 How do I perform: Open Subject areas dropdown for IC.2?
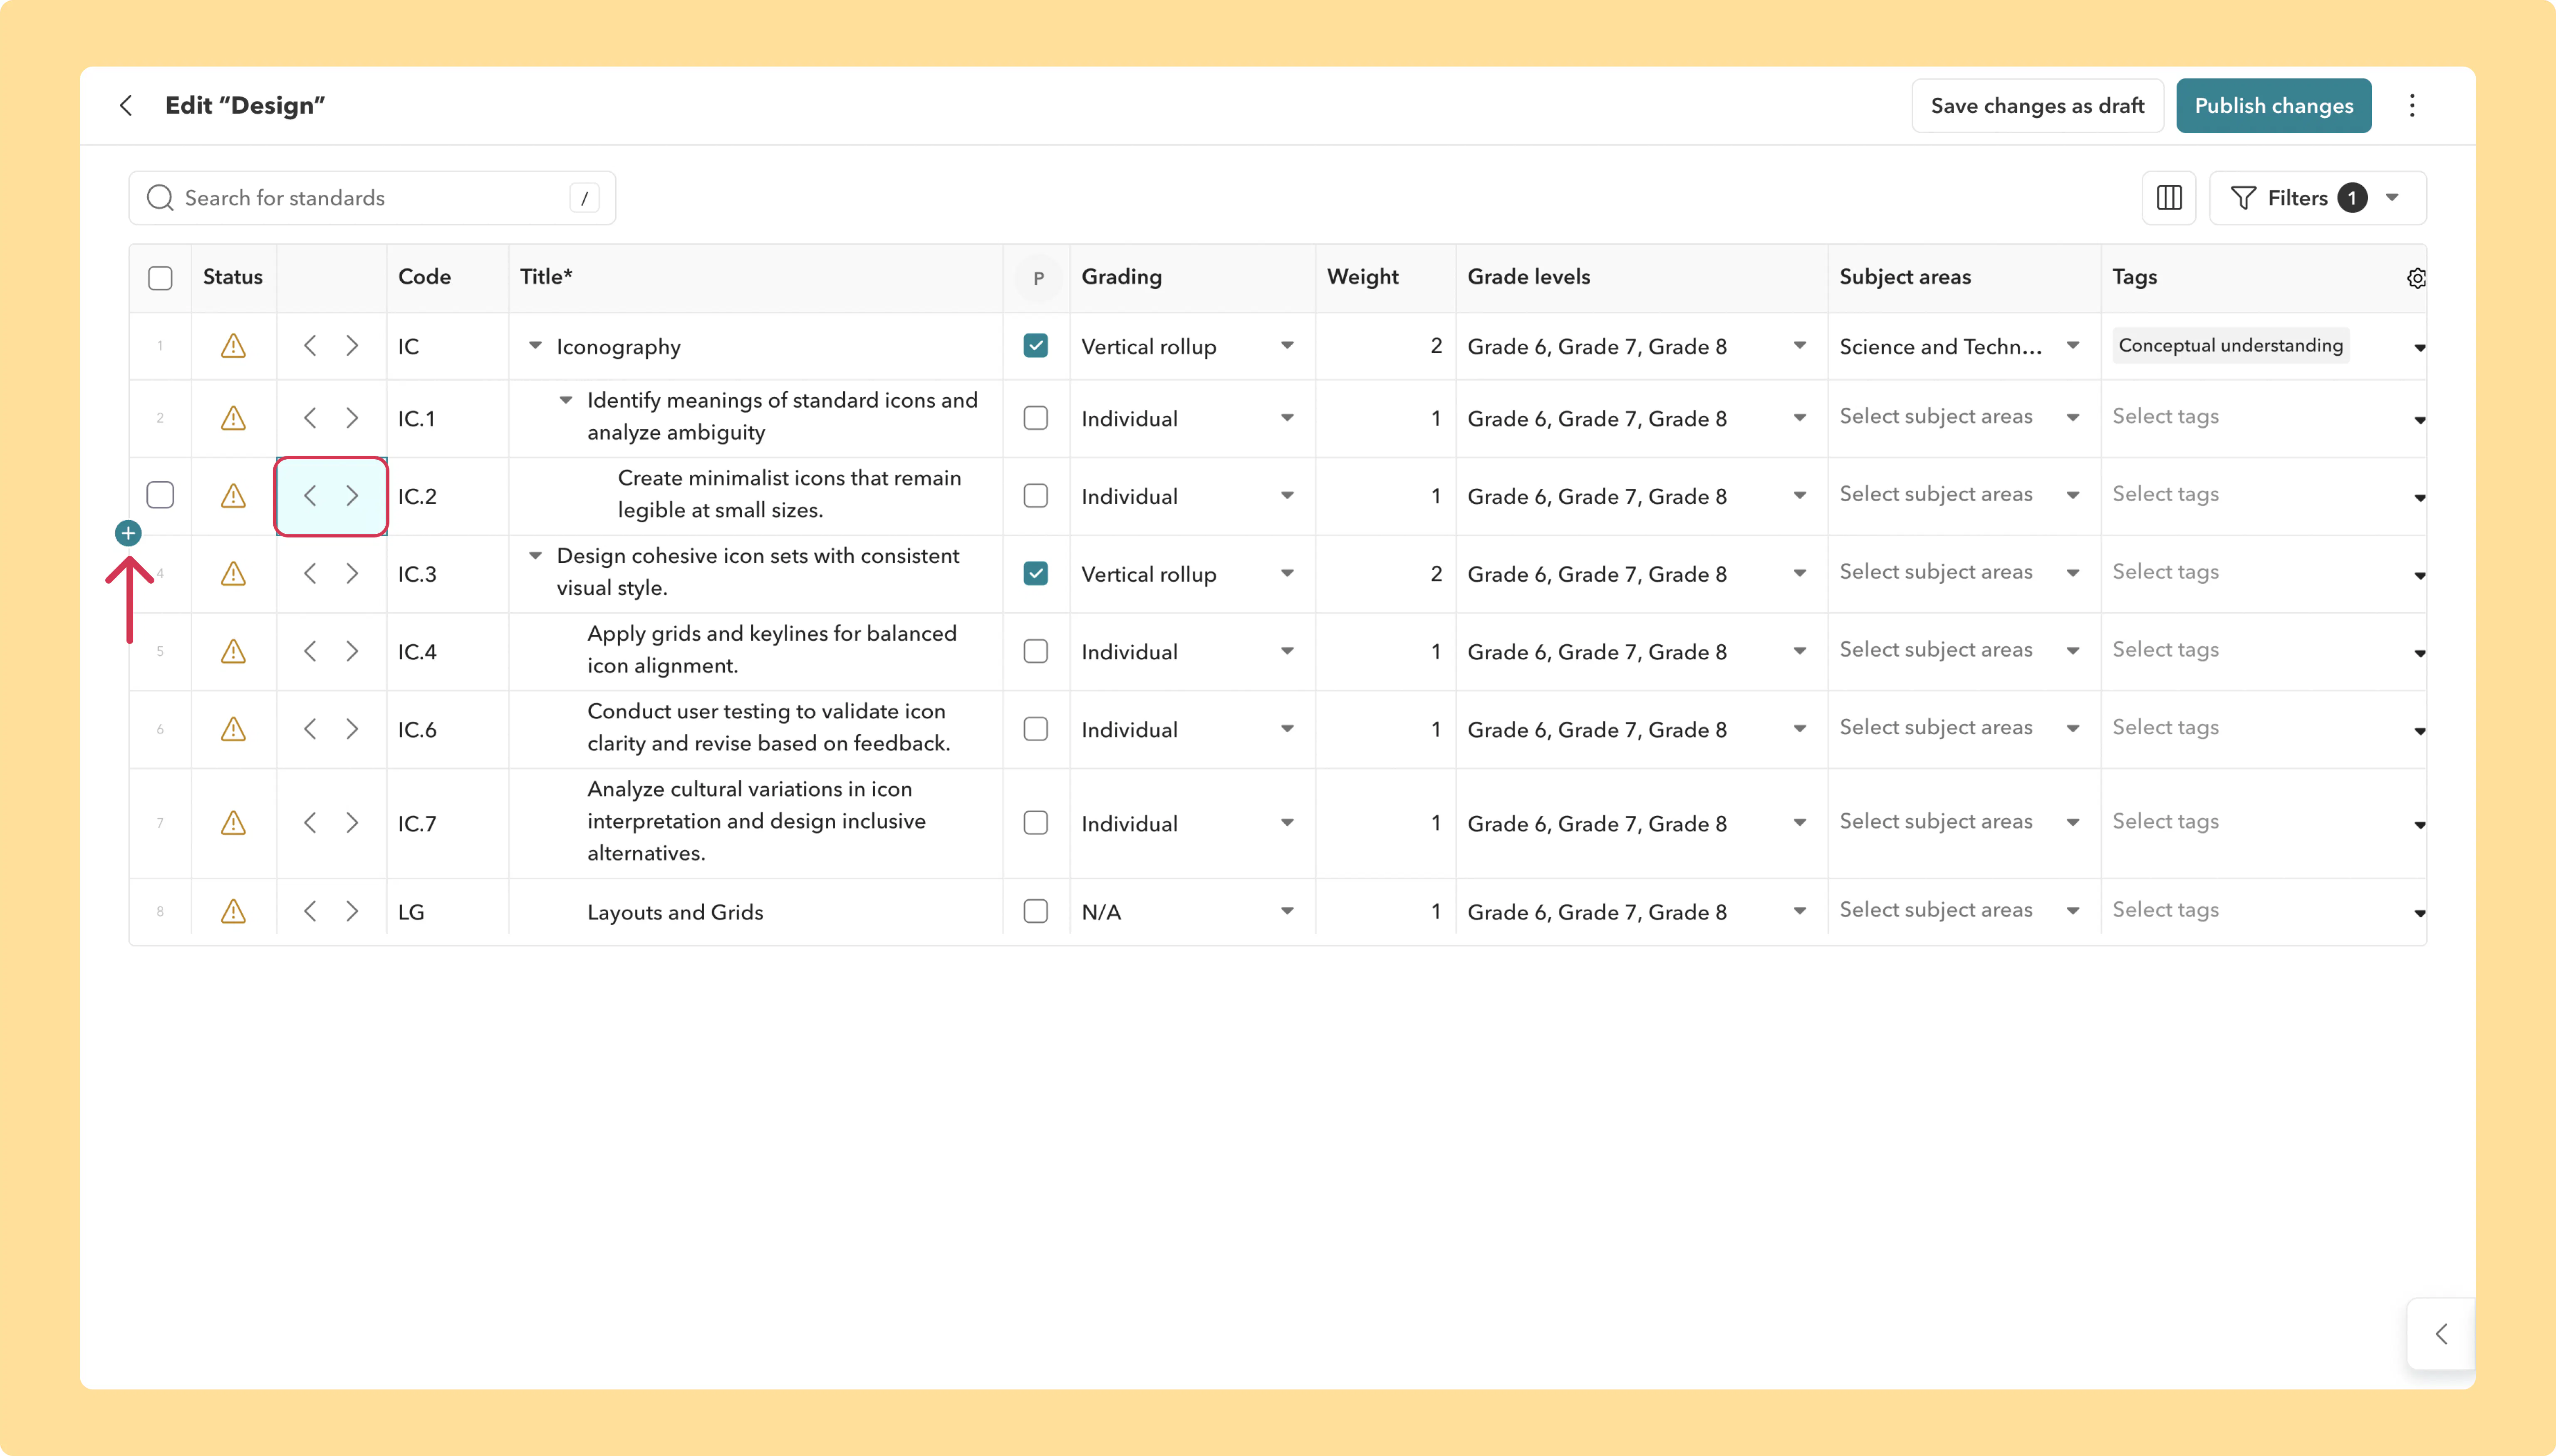point(2072,496)
